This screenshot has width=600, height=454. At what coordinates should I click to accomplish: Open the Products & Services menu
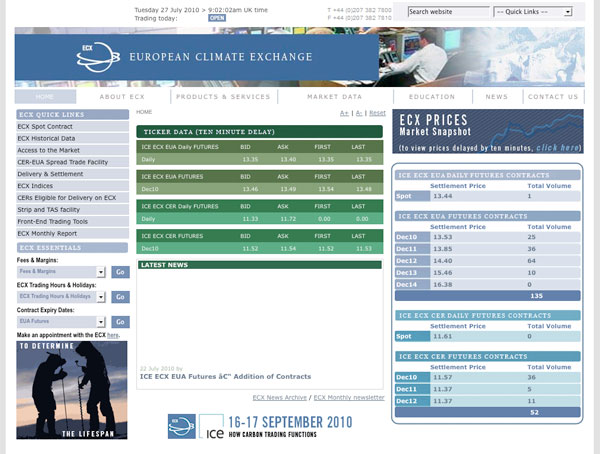(x=223, y=97)
